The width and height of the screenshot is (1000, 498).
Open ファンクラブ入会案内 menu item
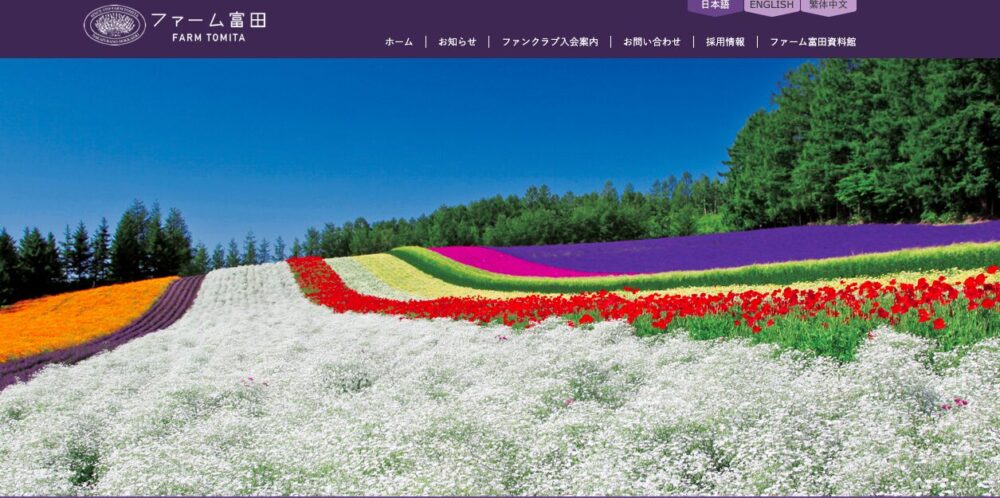(549, 42)
